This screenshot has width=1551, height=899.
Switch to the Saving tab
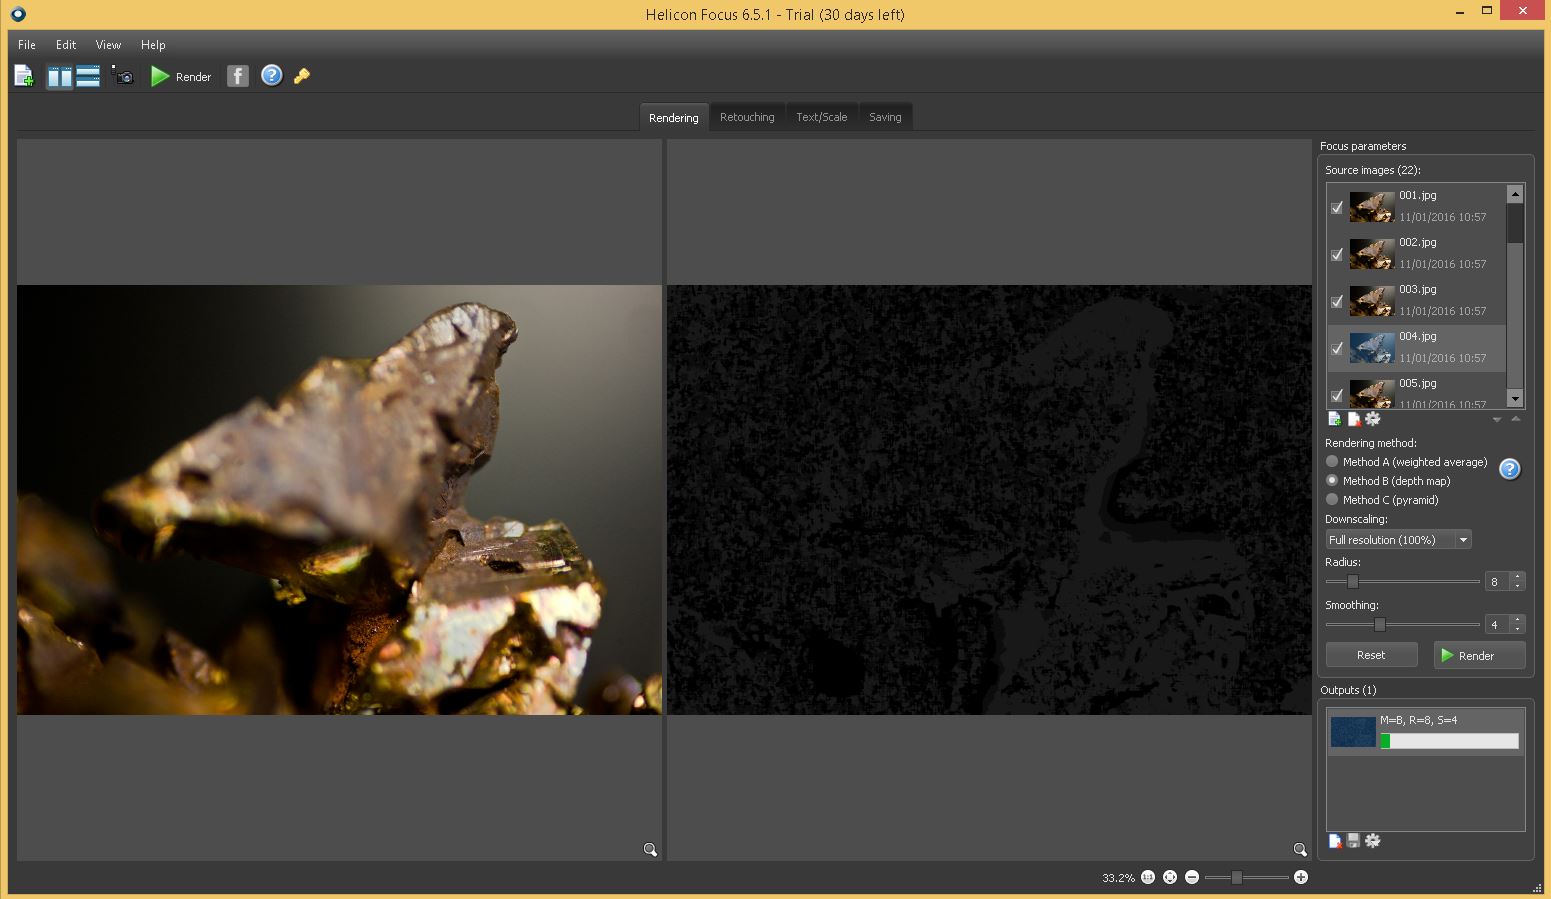(x=885, y=117)
